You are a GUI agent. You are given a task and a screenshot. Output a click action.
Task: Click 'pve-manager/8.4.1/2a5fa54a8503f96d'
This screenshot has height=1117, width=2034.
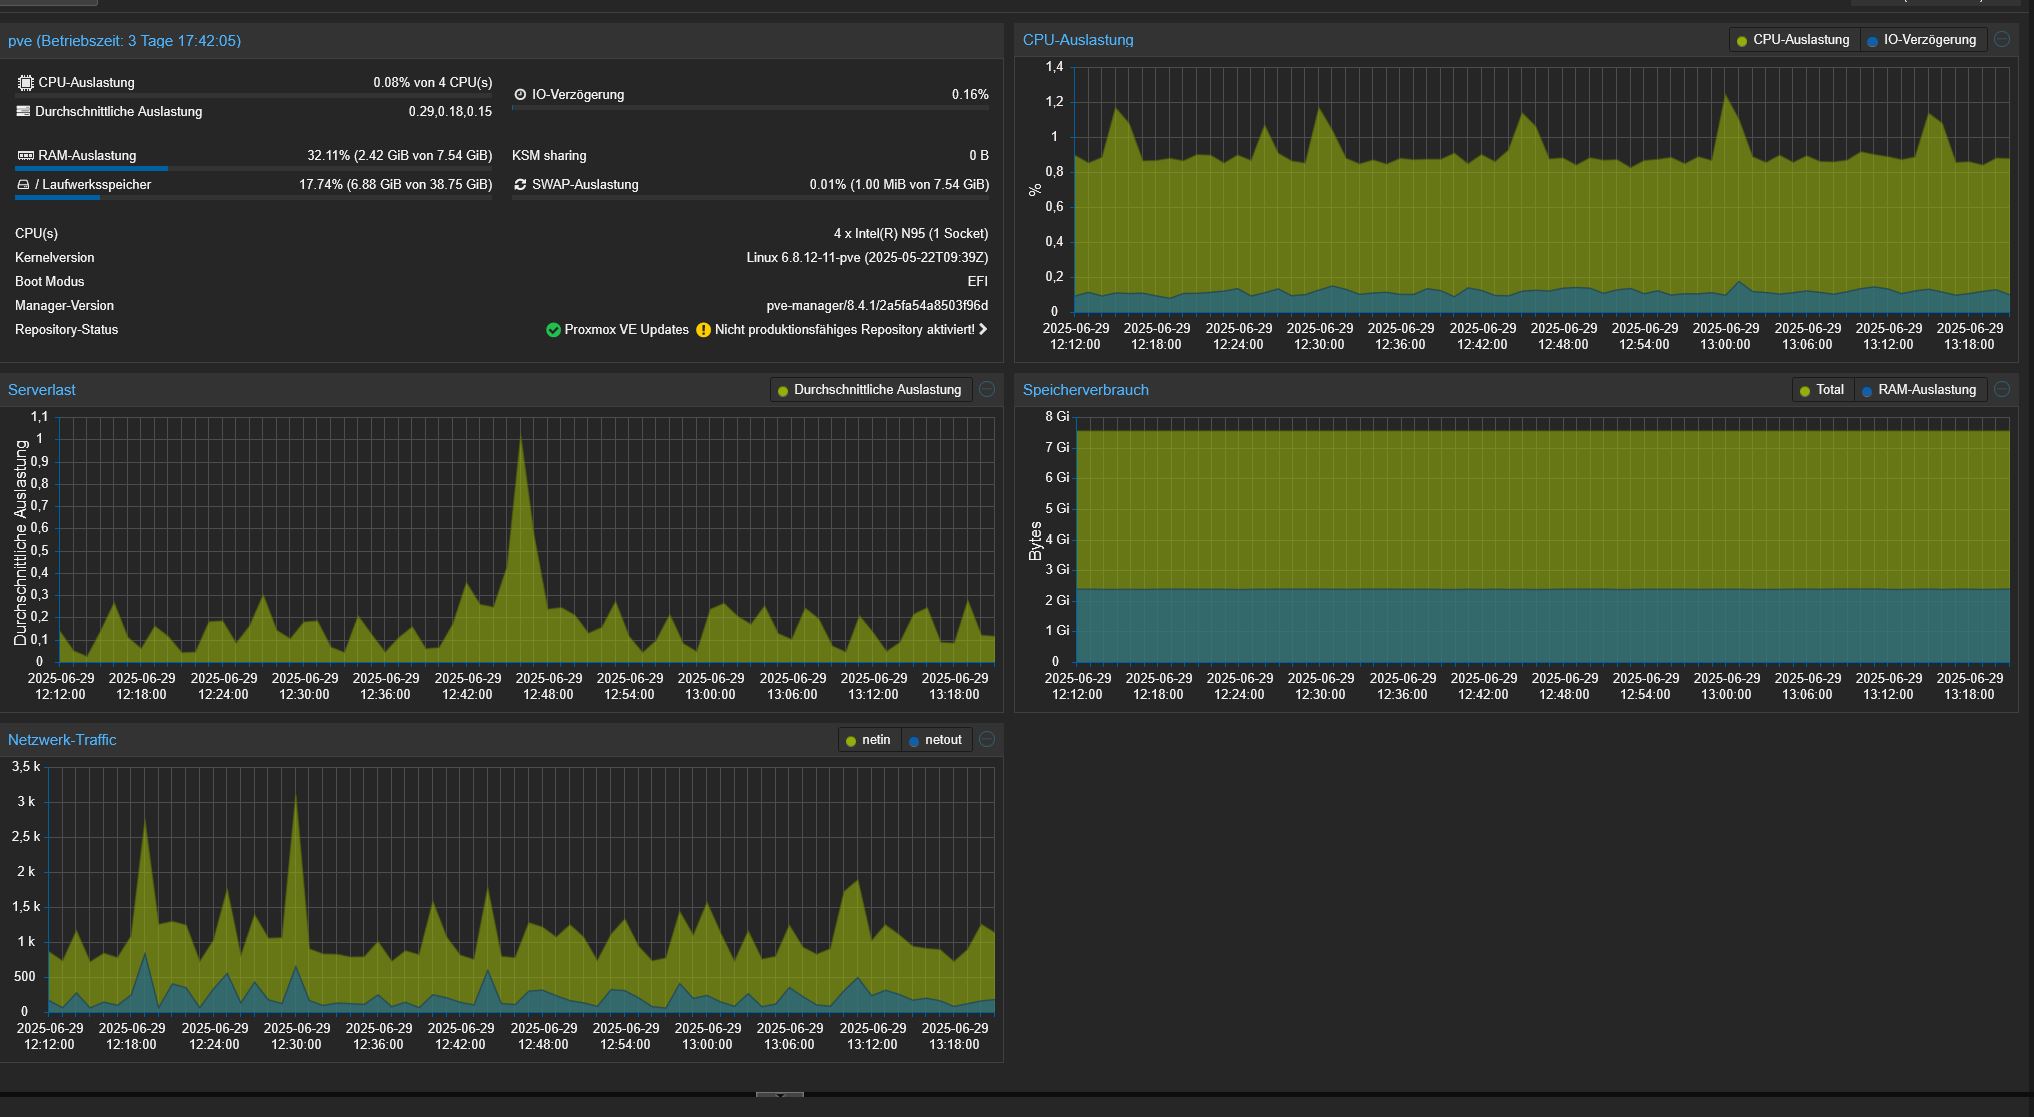pyautogui.click(x=877, y=306)
